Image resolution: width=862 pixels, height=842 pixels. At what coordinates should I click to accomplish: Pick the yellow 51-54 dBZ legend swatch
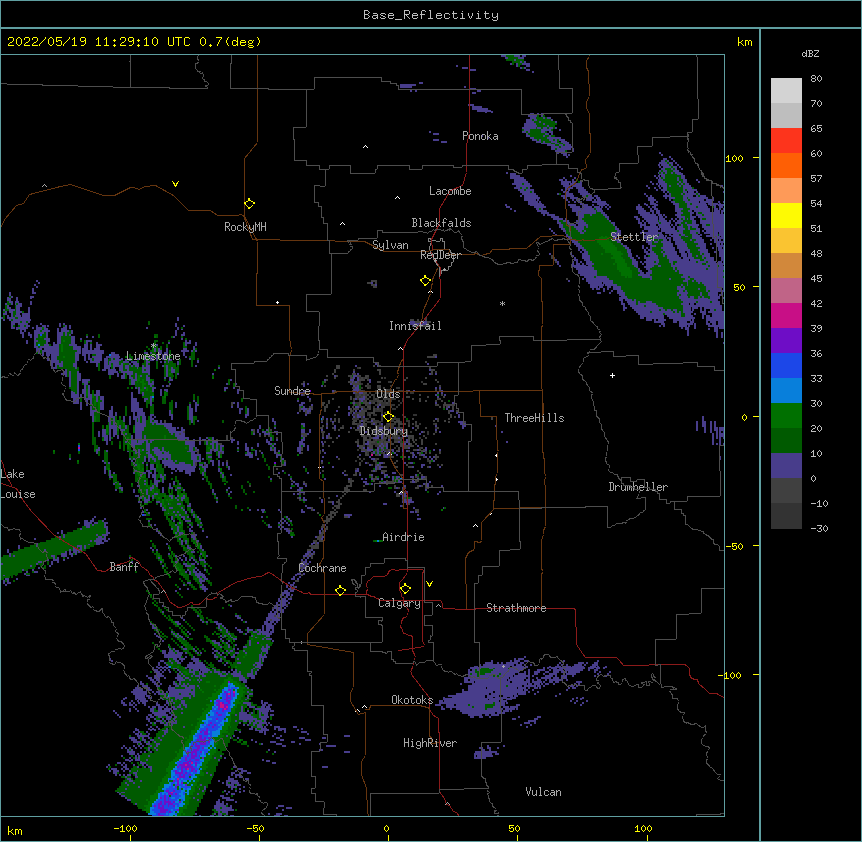point(786,215)
